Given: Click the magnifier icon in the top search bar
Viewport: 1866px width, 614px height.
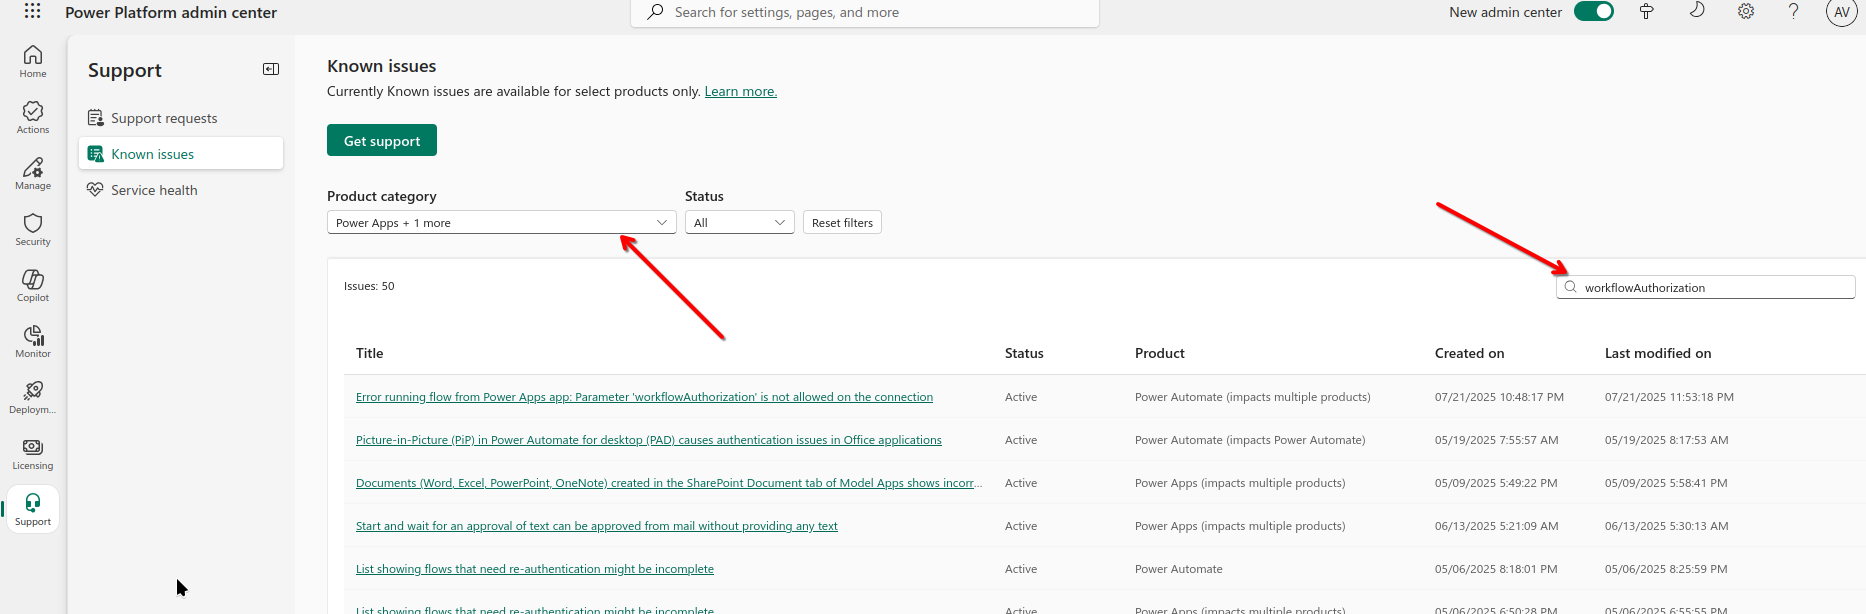Looking at the screenshot, I should click(655, 12).
